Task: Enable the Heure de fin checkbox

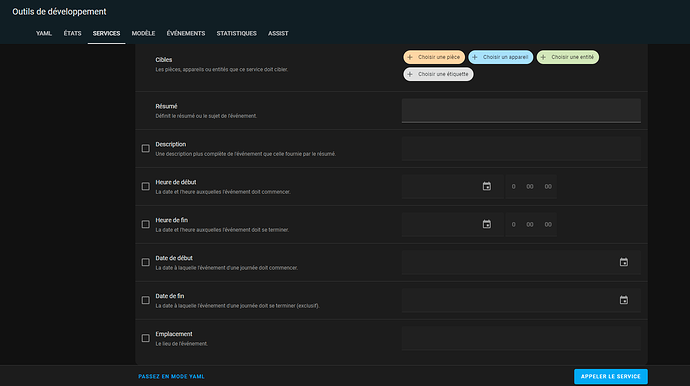Action: (x=146, y=224)
